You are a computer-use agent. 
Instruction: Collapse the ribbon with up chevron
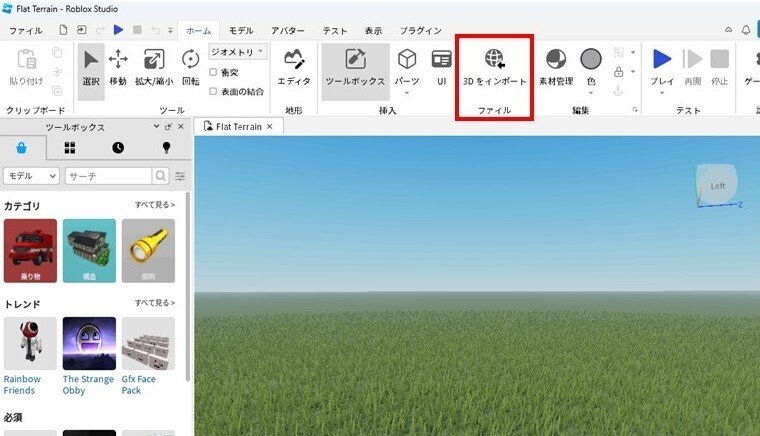[x=728, y=30]
